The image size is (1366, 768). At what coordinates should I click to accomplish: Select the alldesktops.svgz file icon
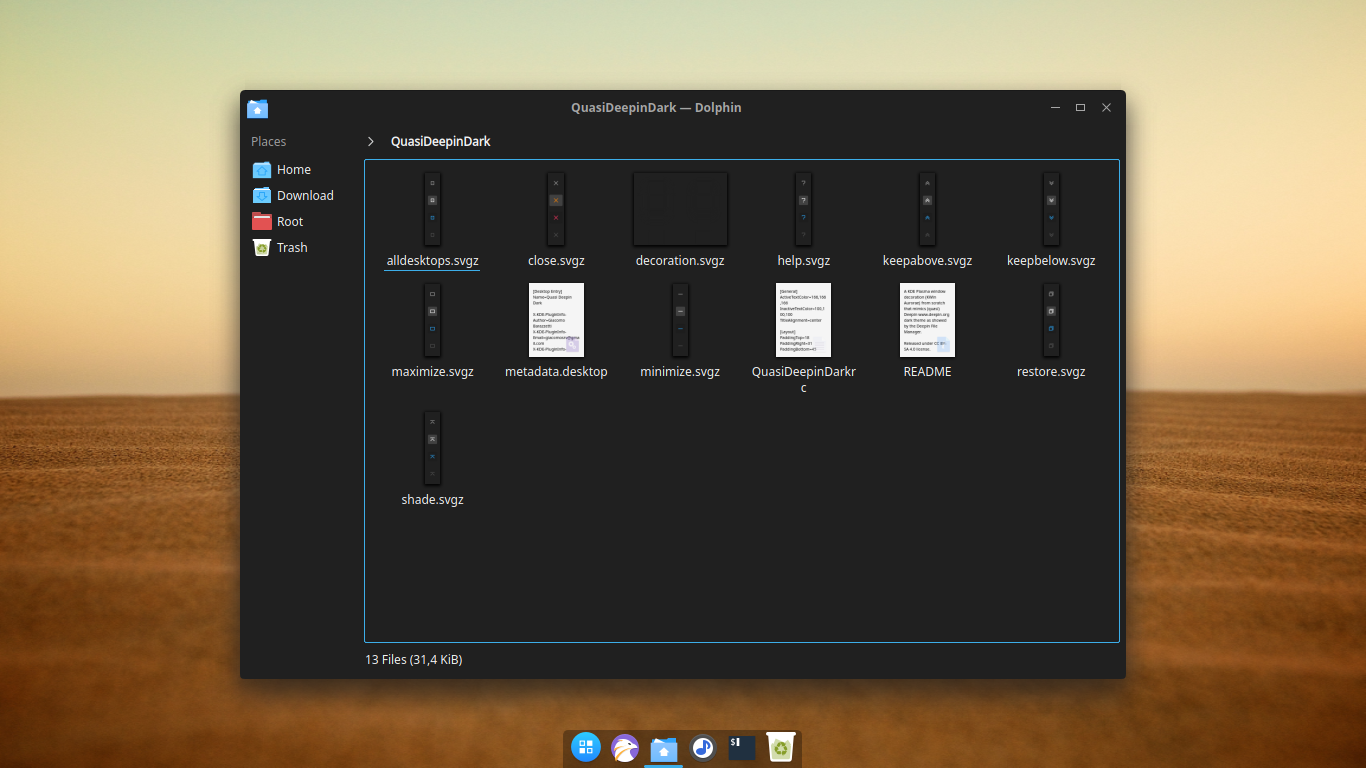pyautogui.click(x=432, y=209)
